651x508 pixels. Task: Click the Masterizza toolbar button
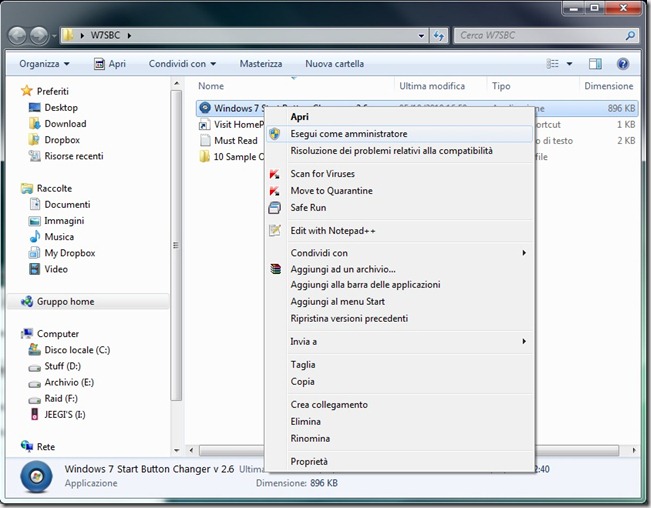tap(261, 64)
